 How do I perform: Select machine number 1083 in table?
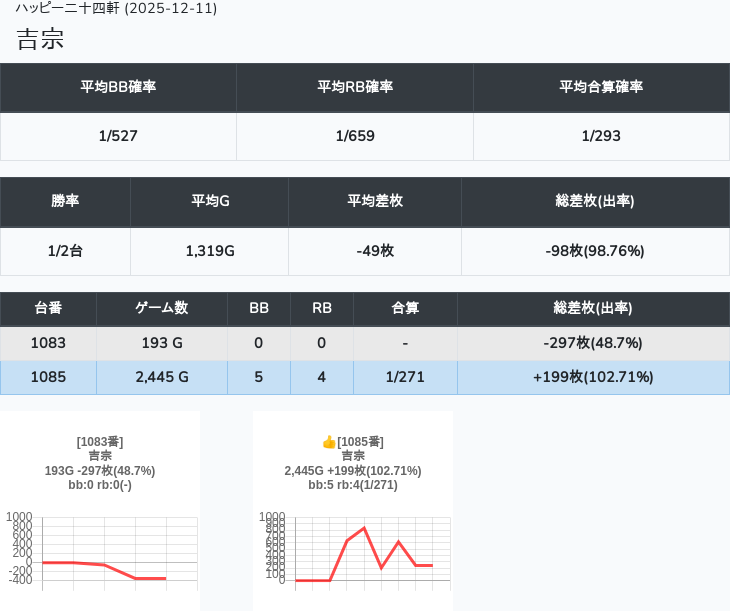48,343
